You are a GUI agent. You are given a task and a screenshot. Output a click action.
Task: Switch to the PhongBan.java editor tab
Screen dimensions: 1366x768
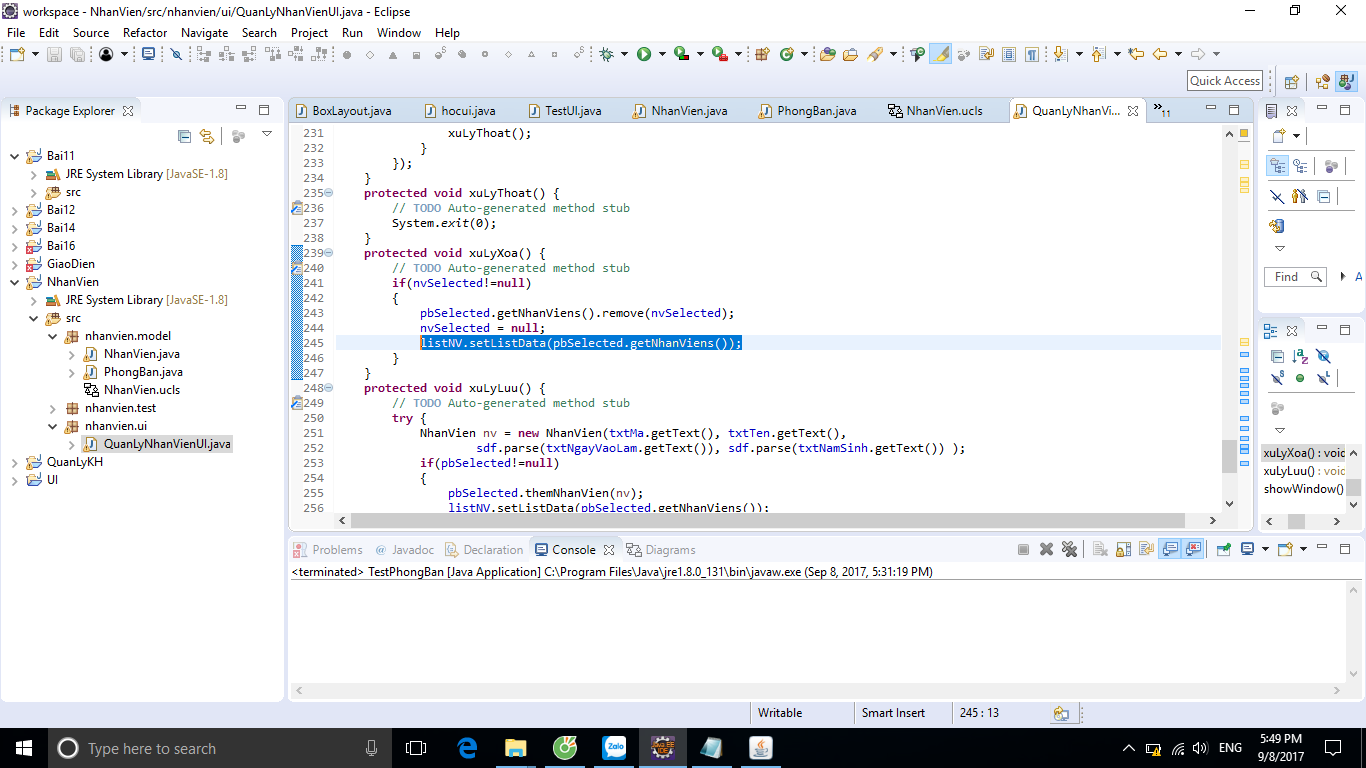tap(816, 111)
